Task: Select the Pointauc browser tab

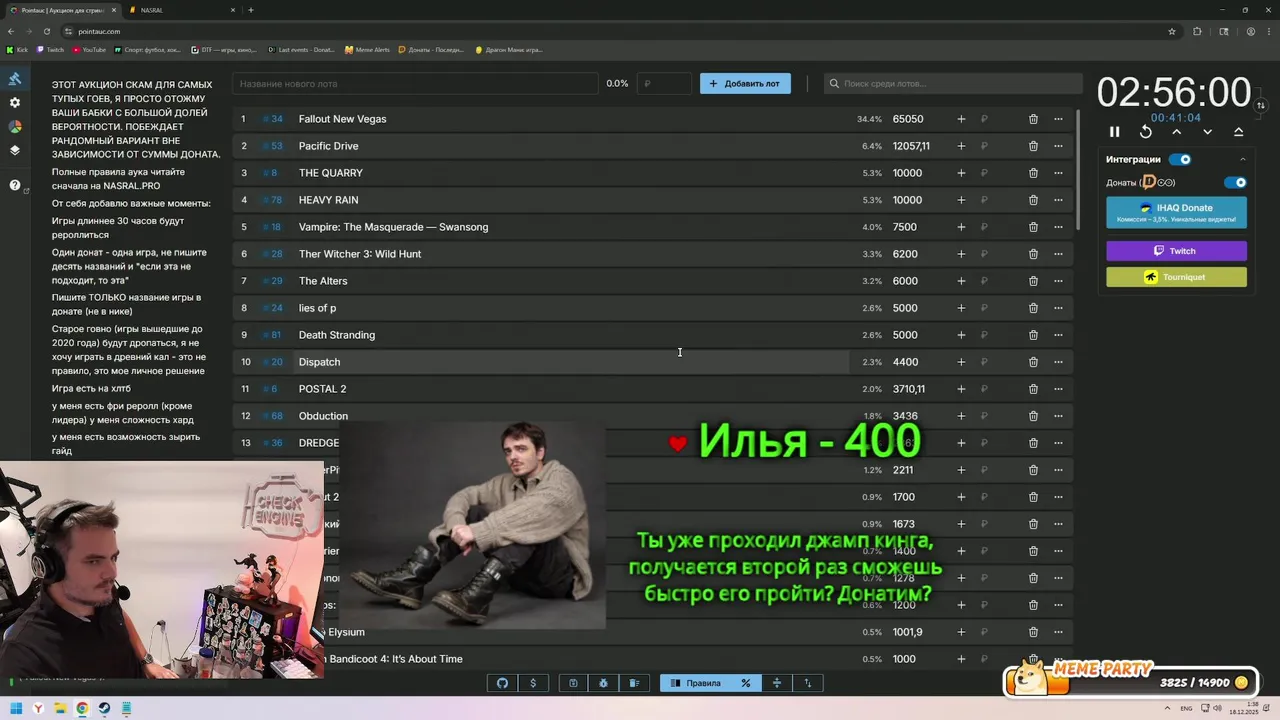Action: pyautogui.click(x=62, y=10)
